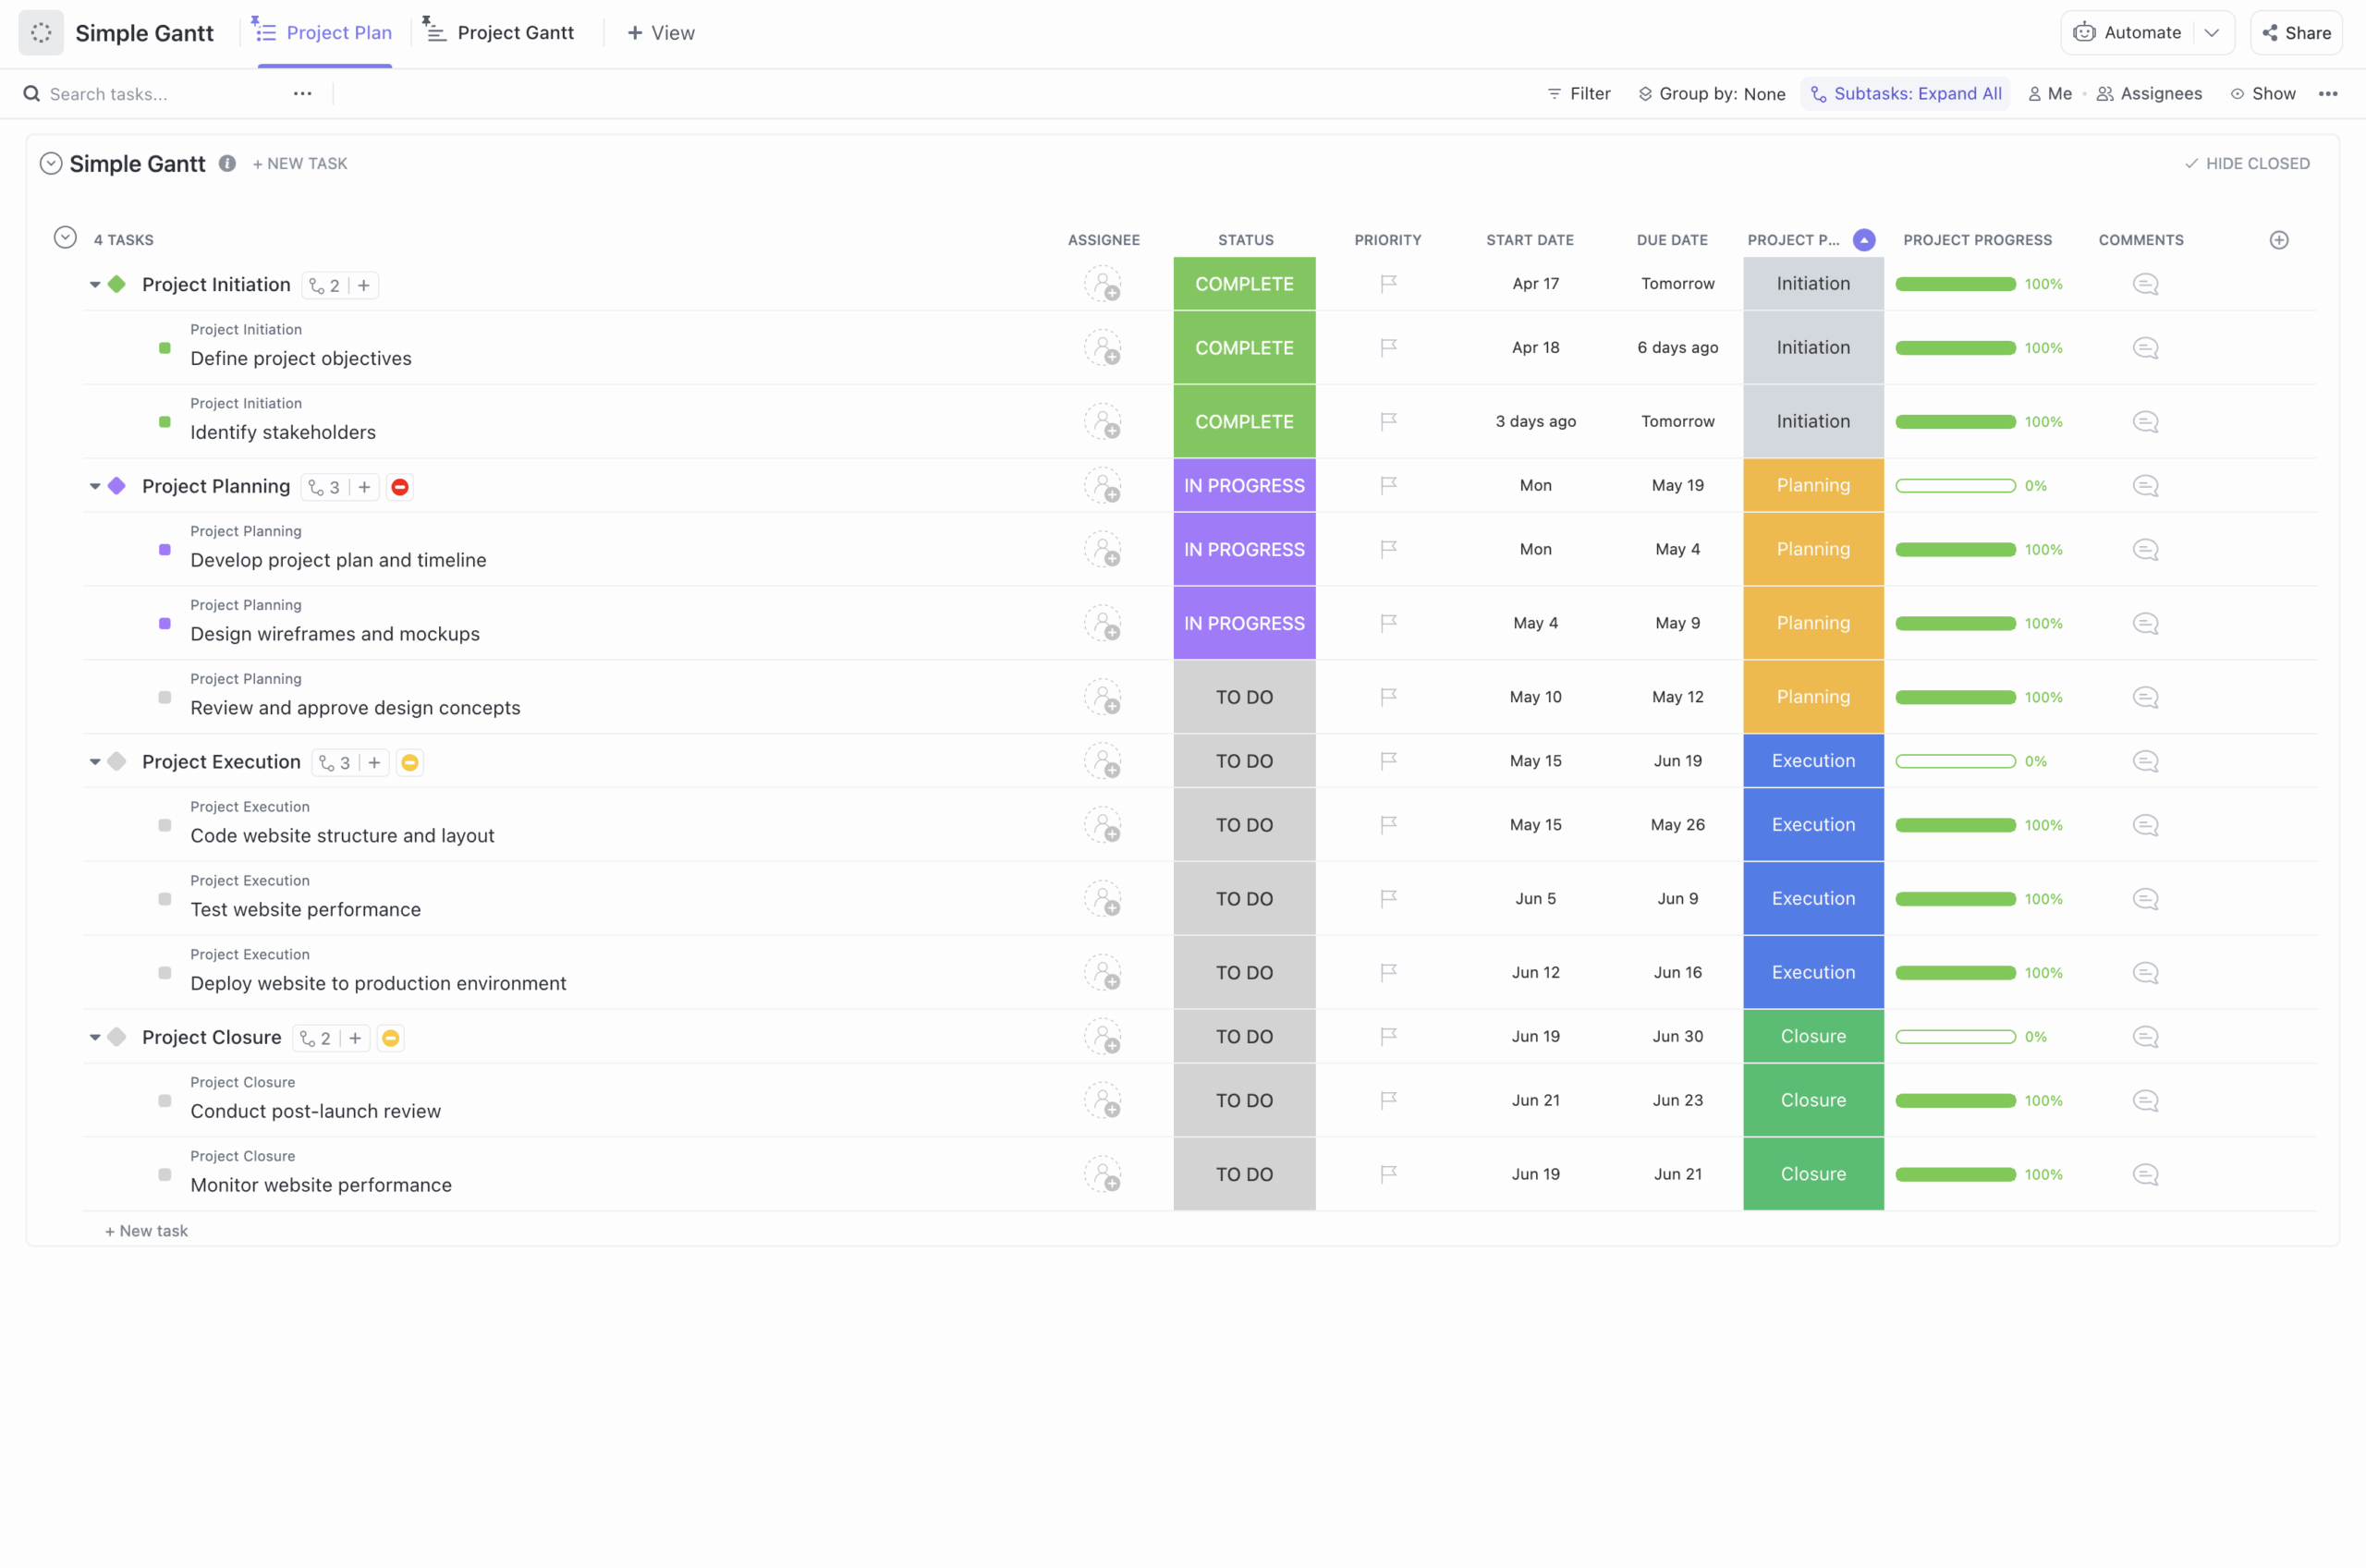Click + NEW TASK for Simple Gantt
Image resolution: width=2366 pixels, height=1568 pixels.
pos(299,163)
